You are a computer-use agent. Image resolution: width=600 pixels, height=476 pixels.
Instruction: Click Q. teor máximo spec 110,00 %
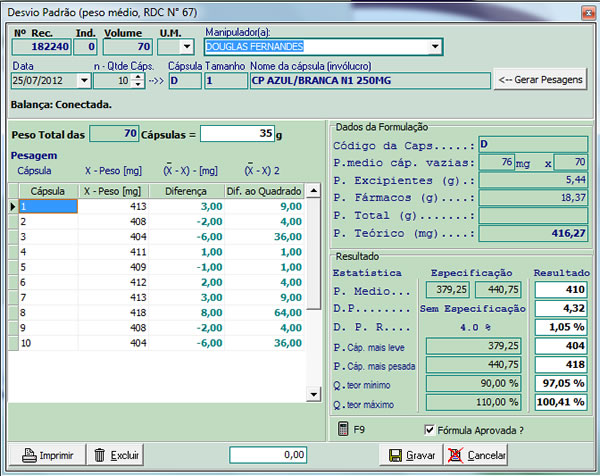click(x=473, y=402)
